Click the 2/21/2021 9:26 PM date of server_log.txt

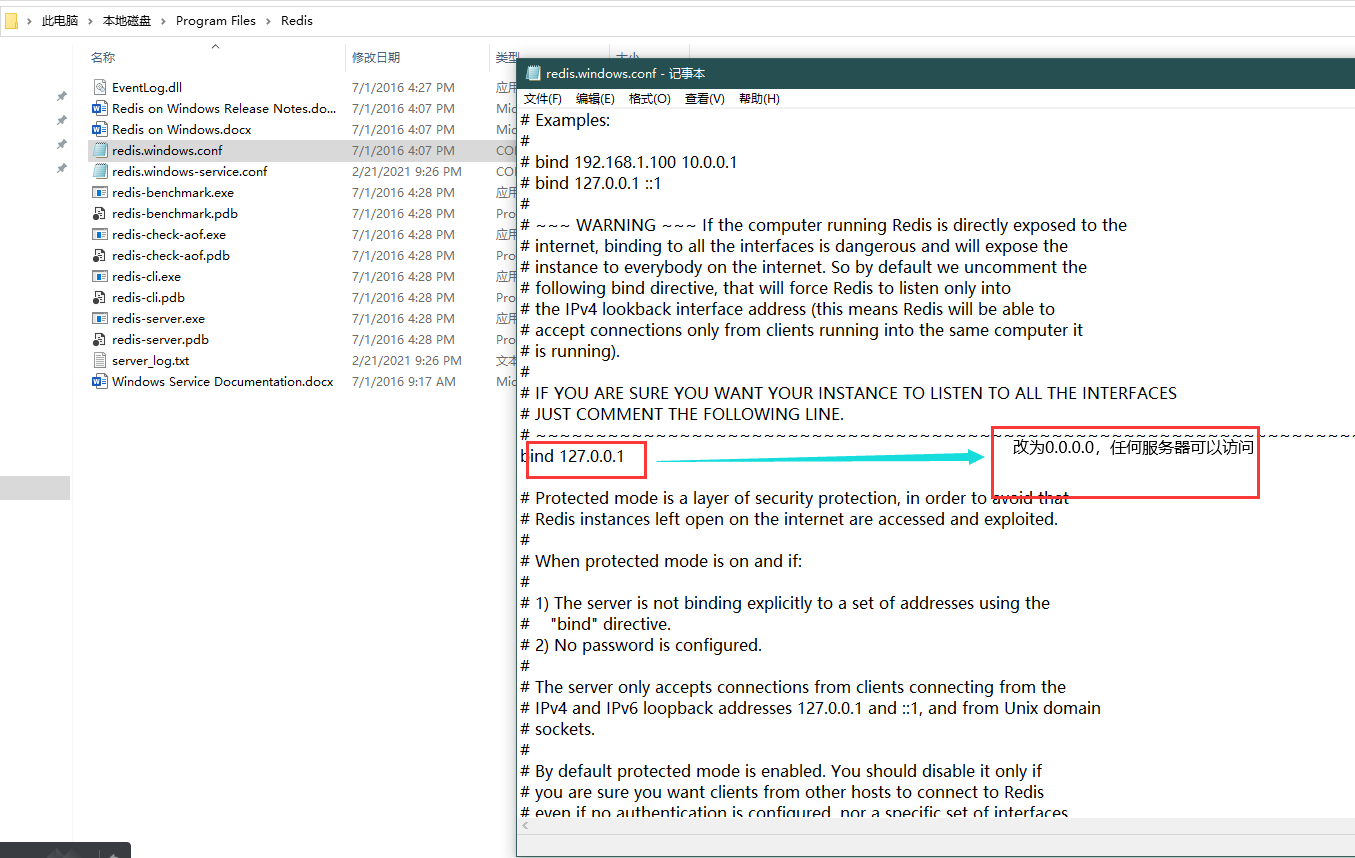pyautogui.click(x=407, y=360)
